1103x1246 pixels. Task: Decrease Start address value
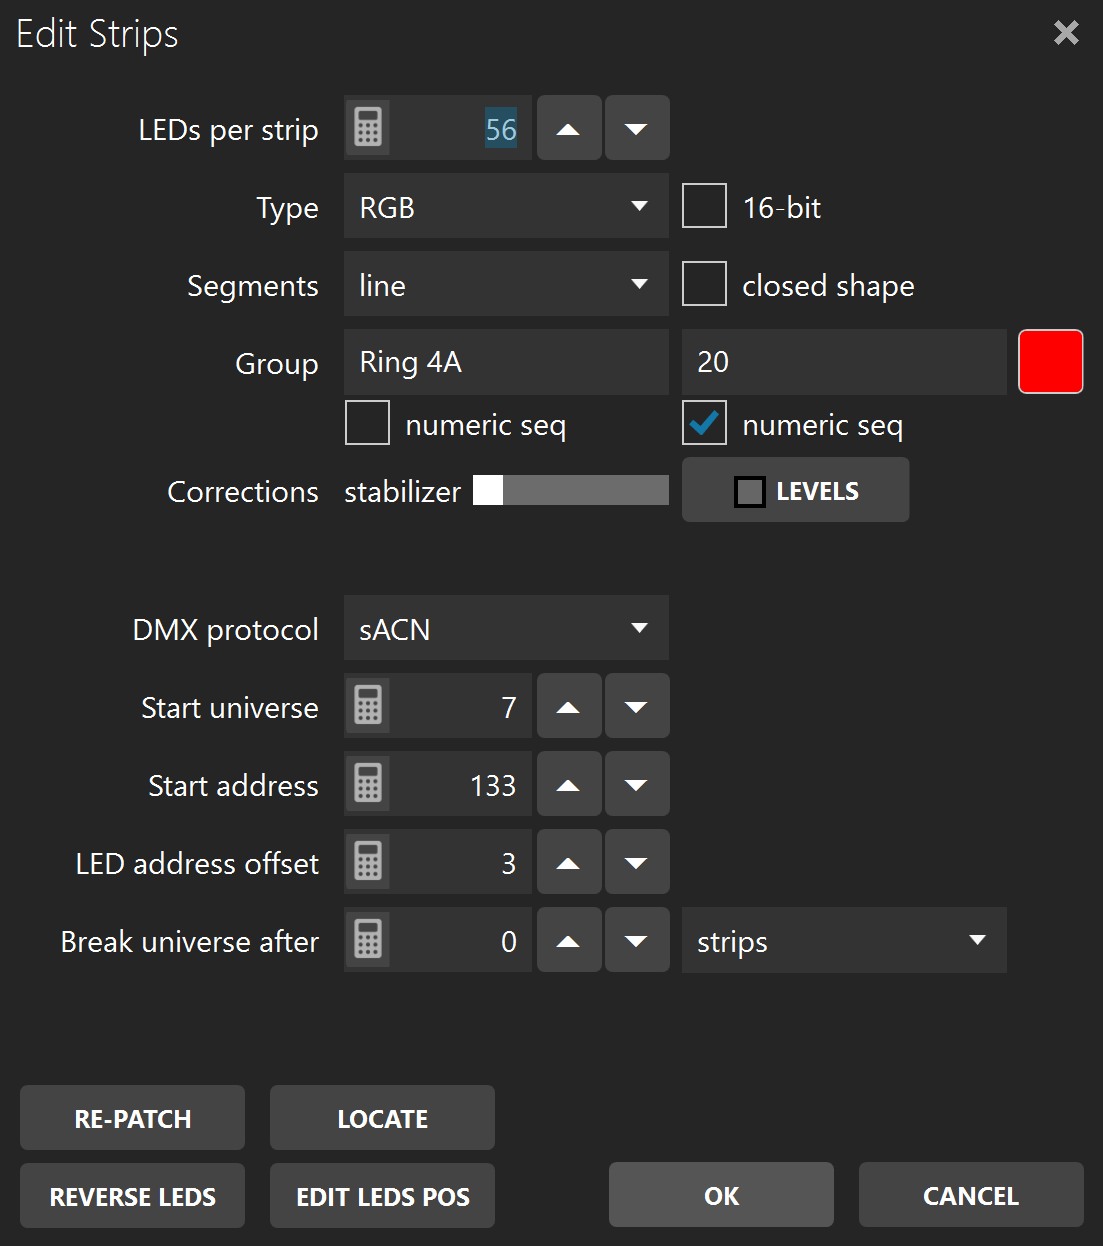(x=637, y=784)
